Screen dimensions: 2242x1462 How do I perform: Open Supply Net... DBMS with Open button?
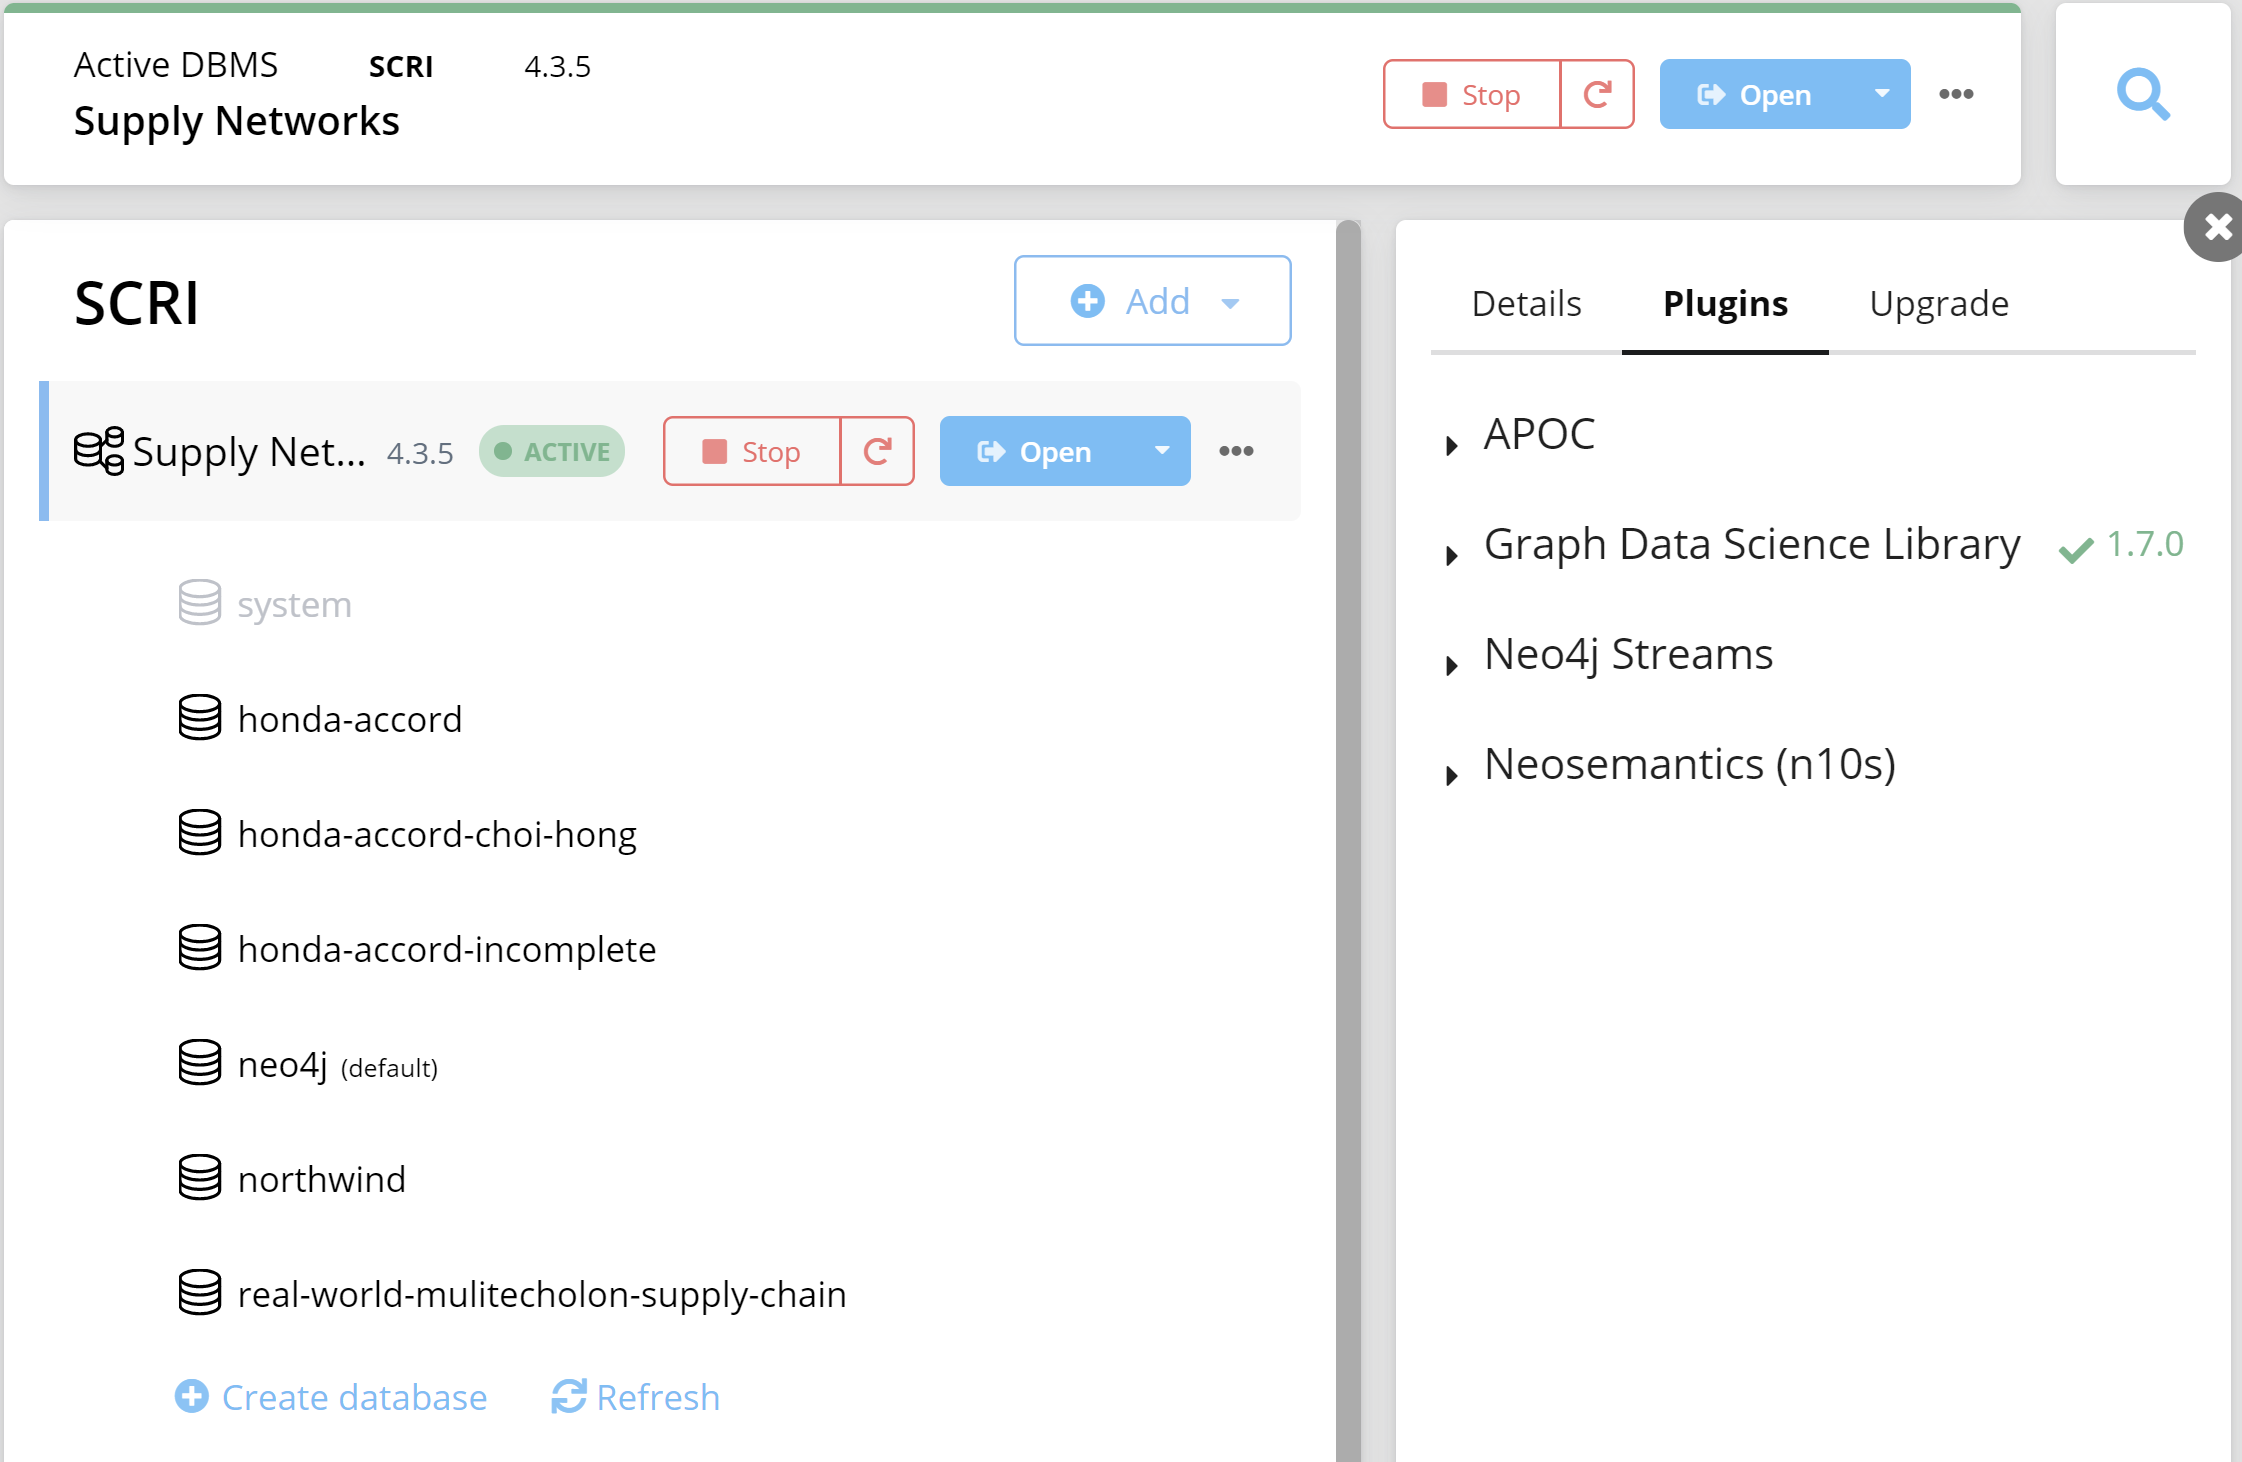tap(1036, 451)
